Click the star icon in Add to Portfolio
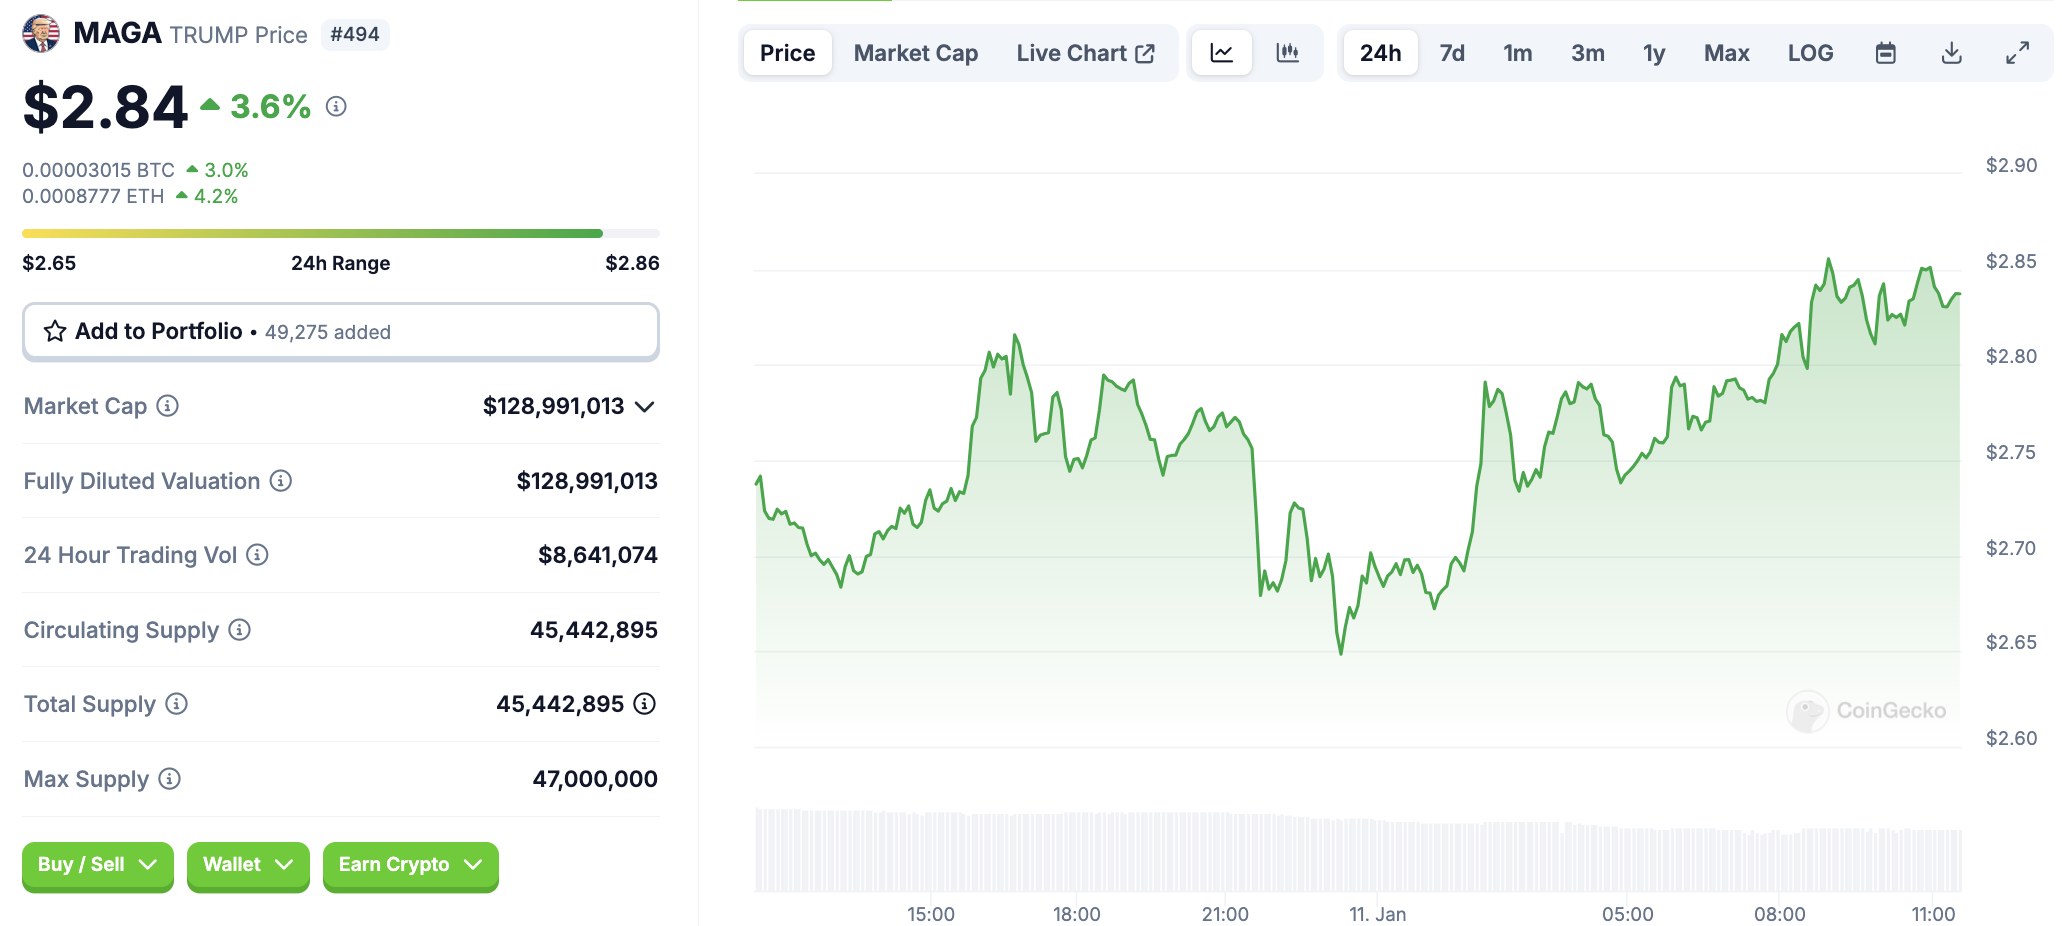The height and width of the screenshot is (926, 2062). pos(55,332)
